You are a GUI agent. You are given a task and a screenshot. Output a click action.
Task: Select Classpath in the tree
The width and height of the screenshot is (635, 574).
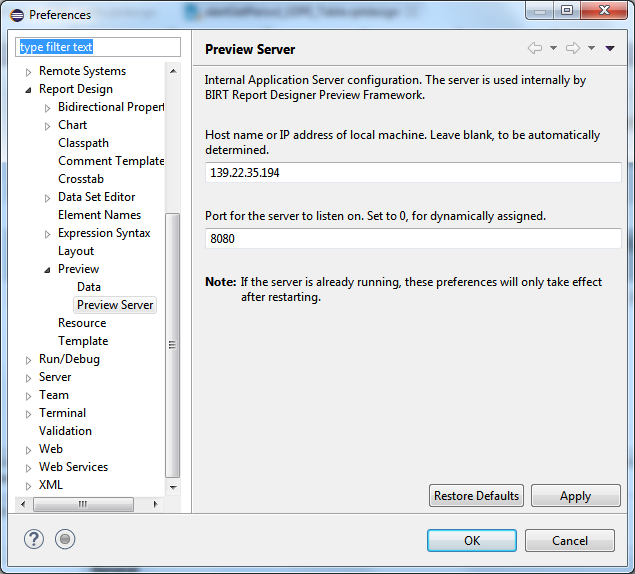83,143
